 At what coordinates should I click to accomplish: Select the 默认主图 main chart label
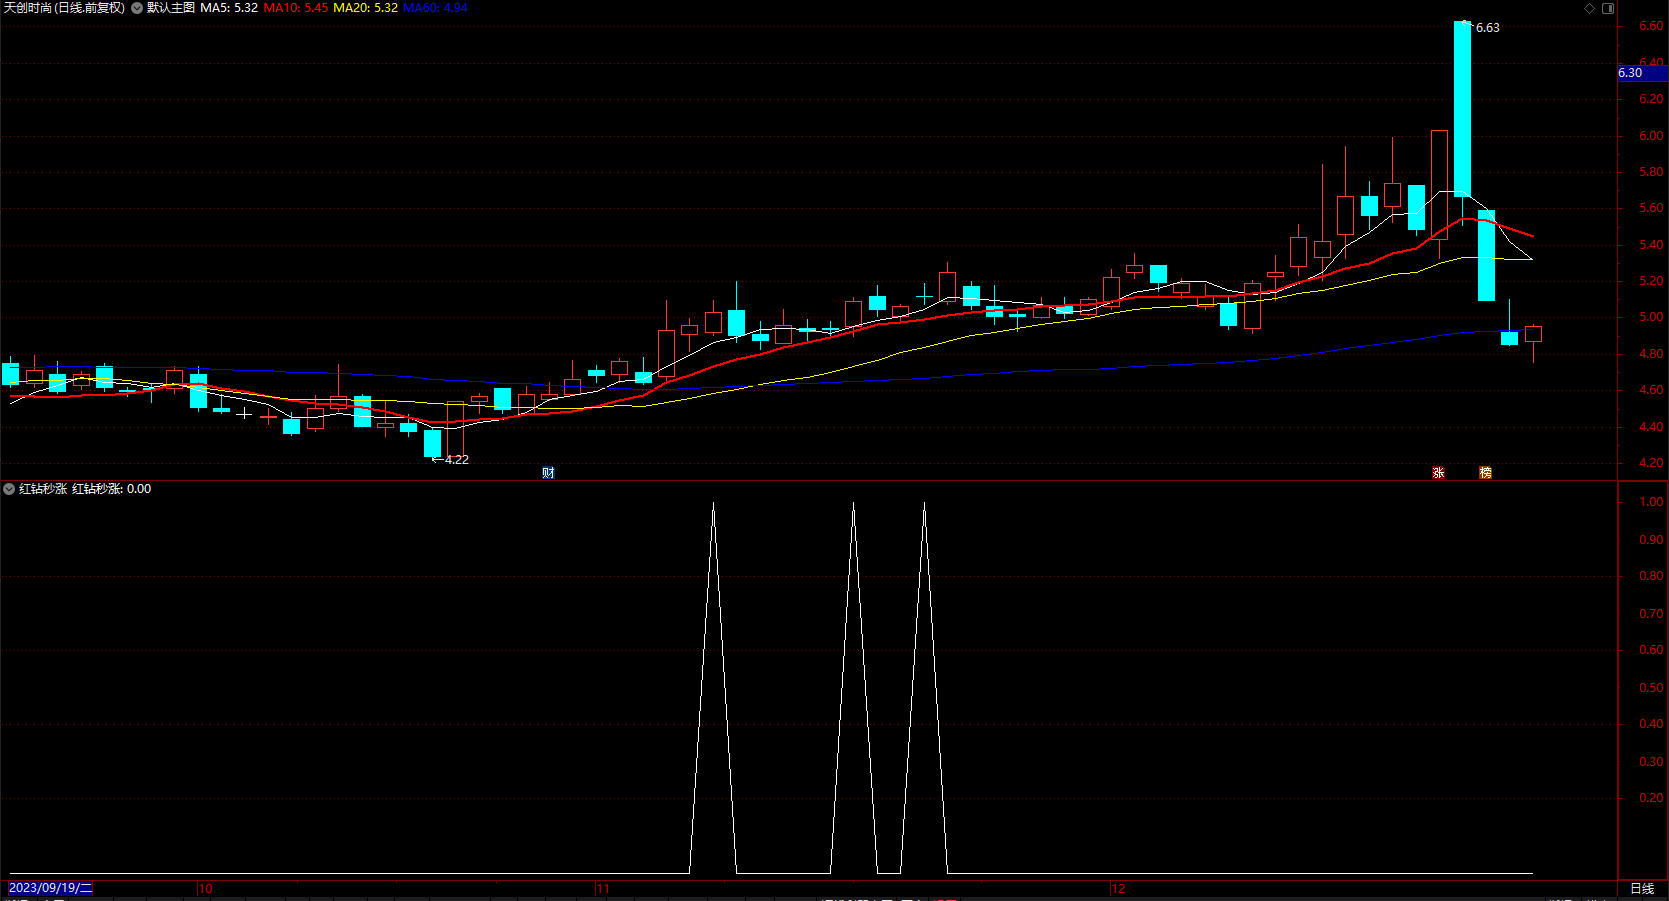pyautogui.click(x=171, y=8)
